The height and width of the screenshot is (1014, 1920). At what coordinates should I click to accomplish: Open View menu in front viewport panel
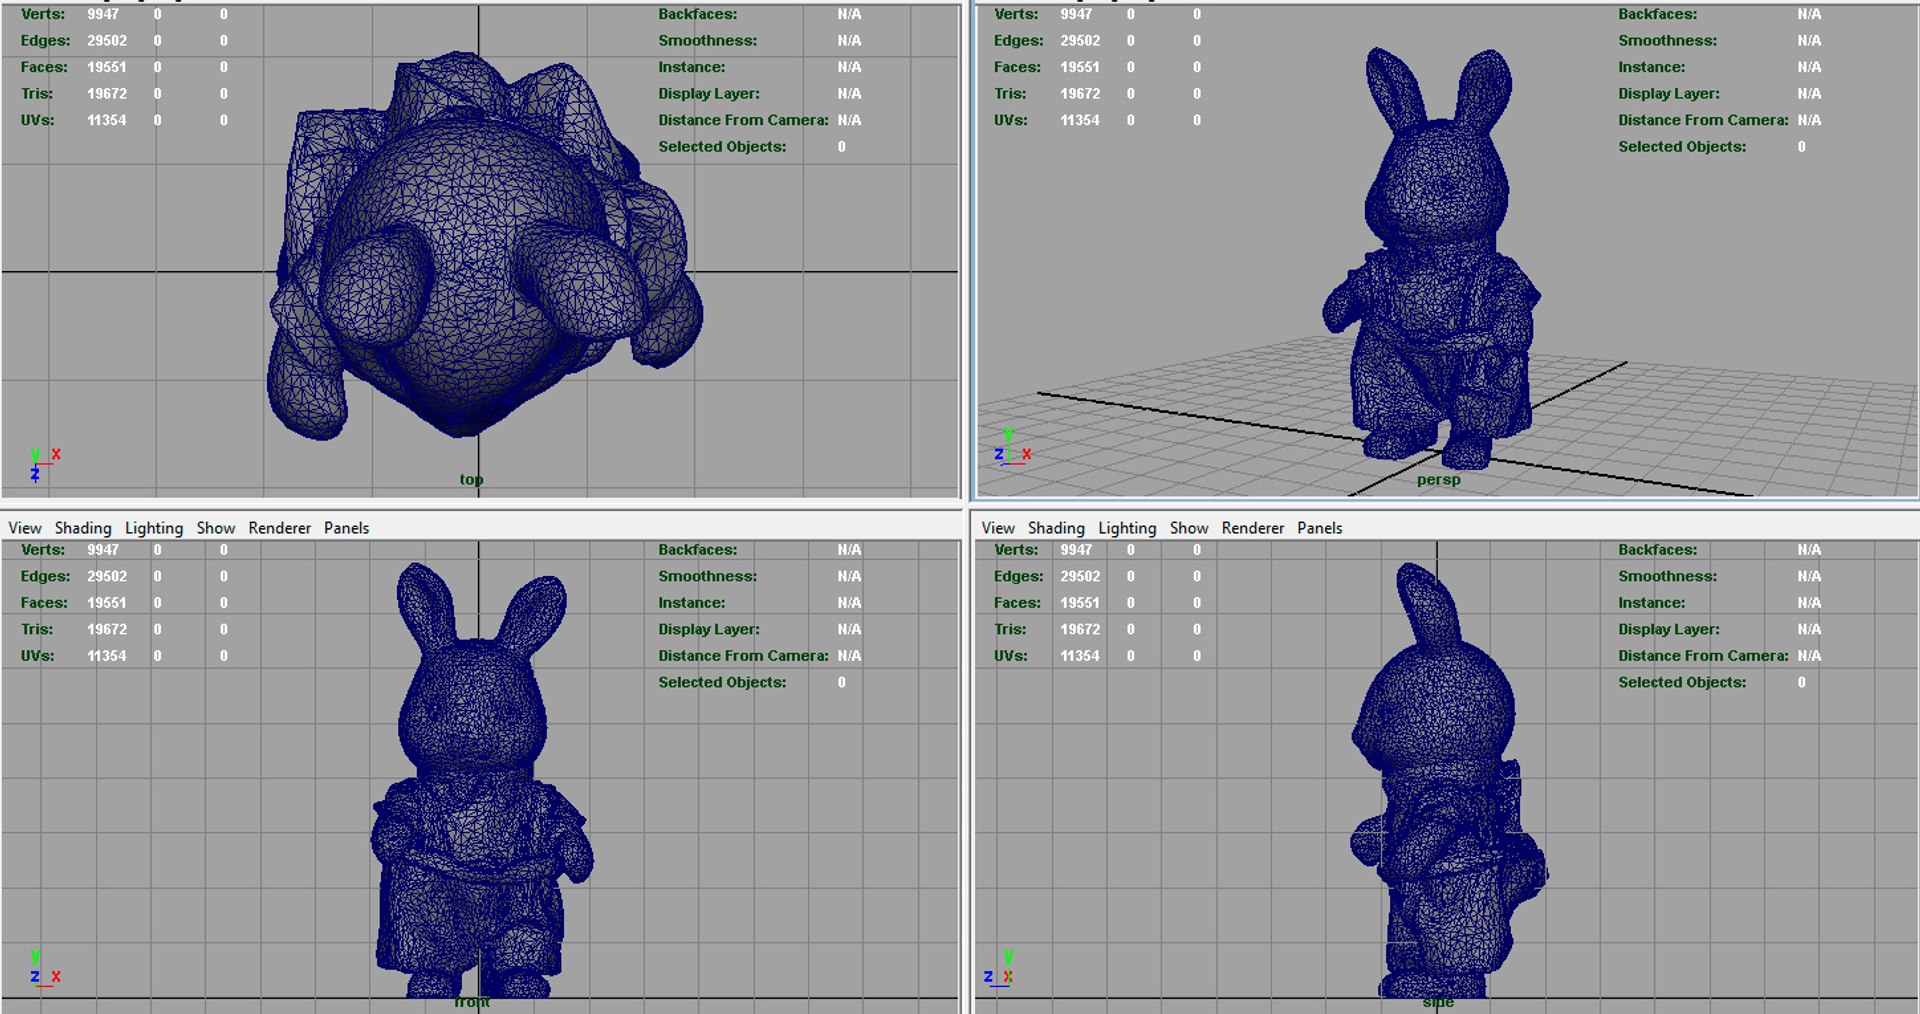pos(25,528)
